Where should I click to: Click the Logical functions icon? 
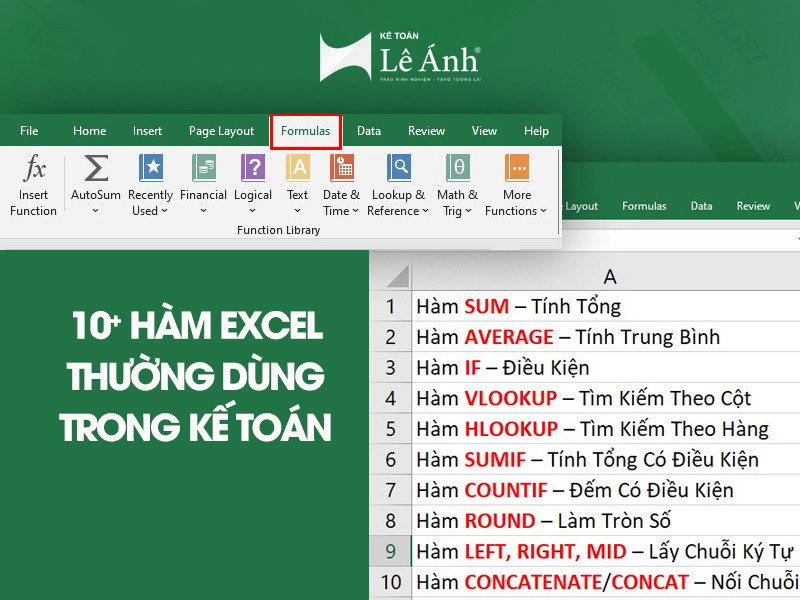point(253,168)
